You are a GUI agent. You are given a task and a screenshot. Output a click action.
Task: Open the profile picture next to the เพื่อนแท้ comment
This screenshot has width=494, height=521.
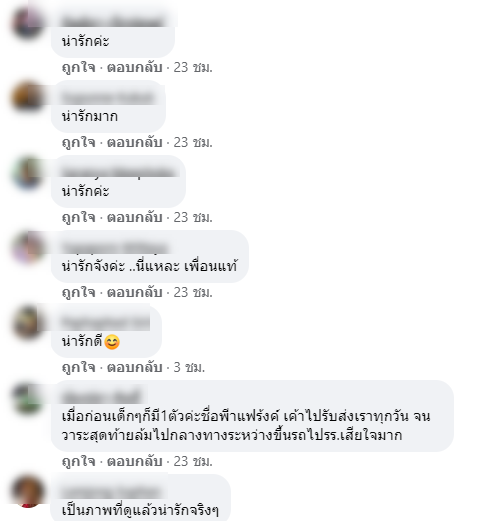(x=28, y=247)
